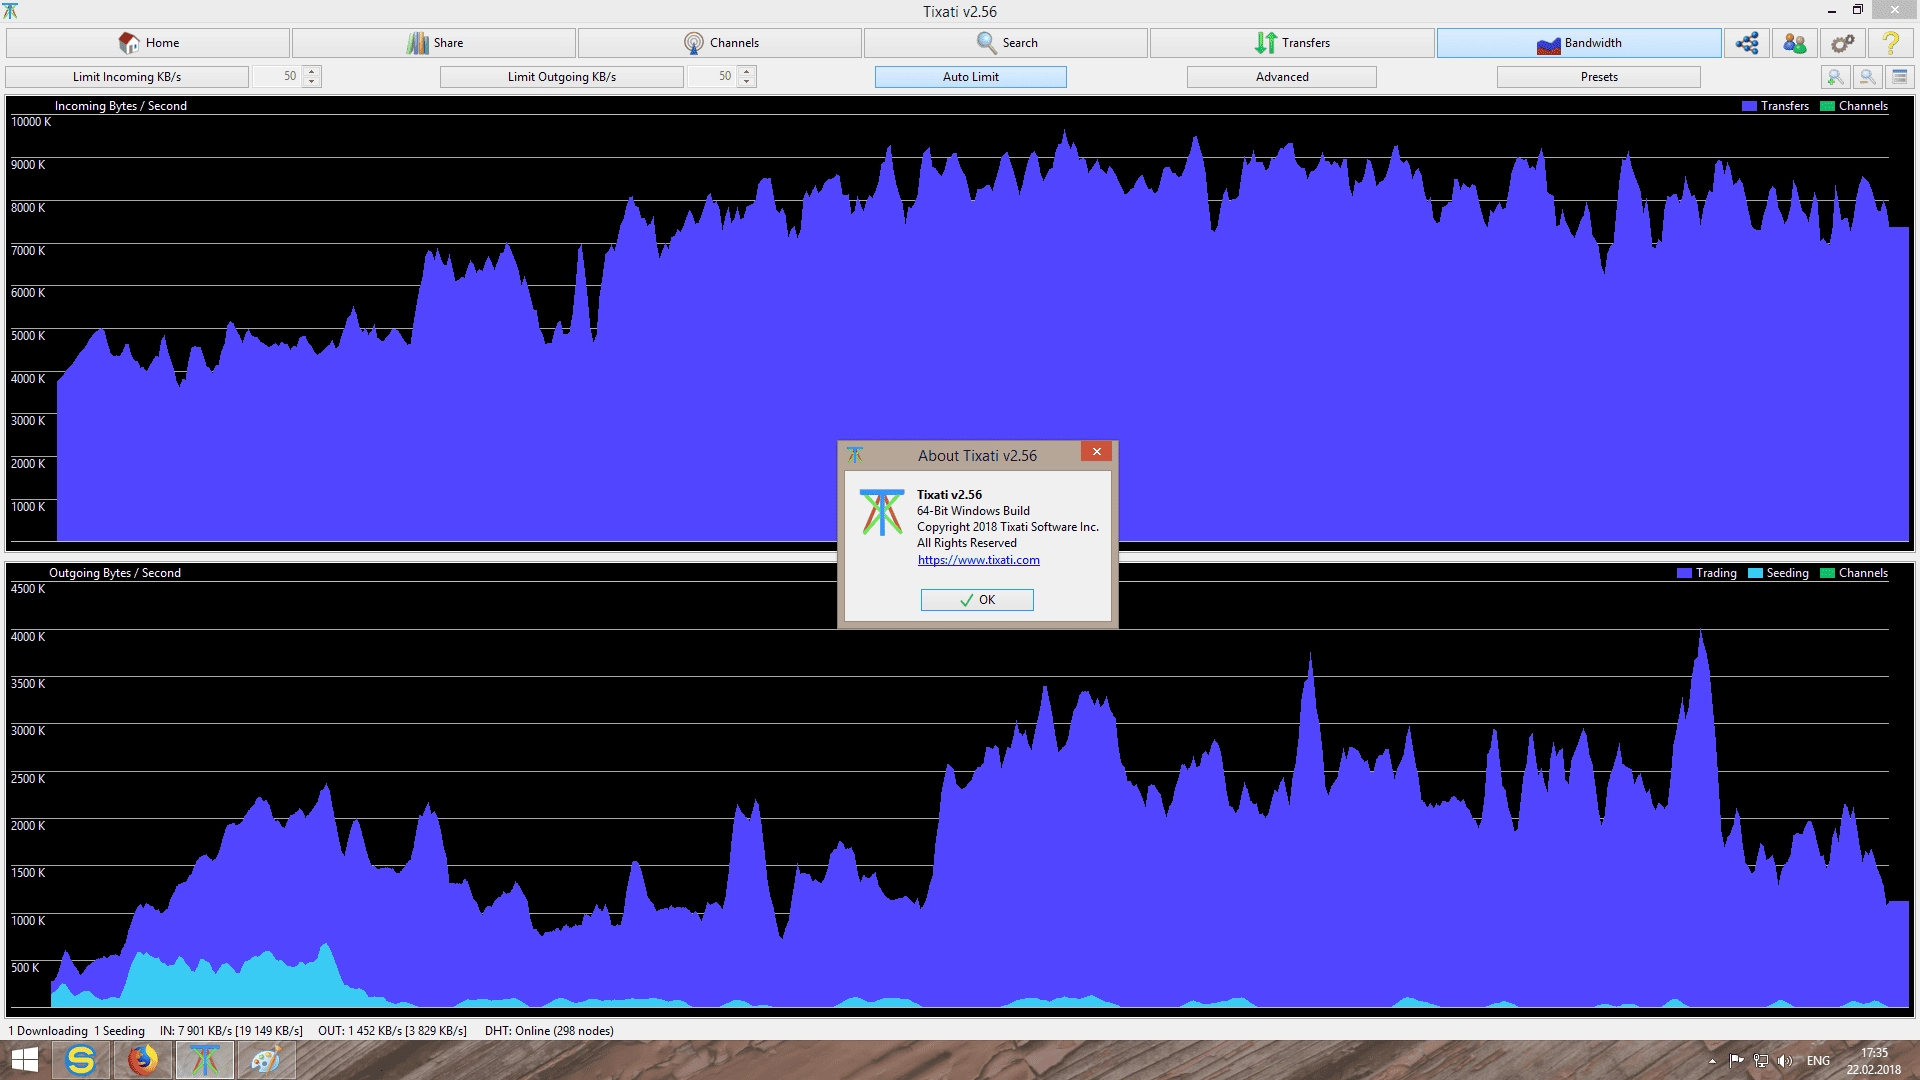The image size is (1920, 1080).
Task: Click the 'IN: 7 901 KB/s' status entry
Action: (x=231, y=1031)
